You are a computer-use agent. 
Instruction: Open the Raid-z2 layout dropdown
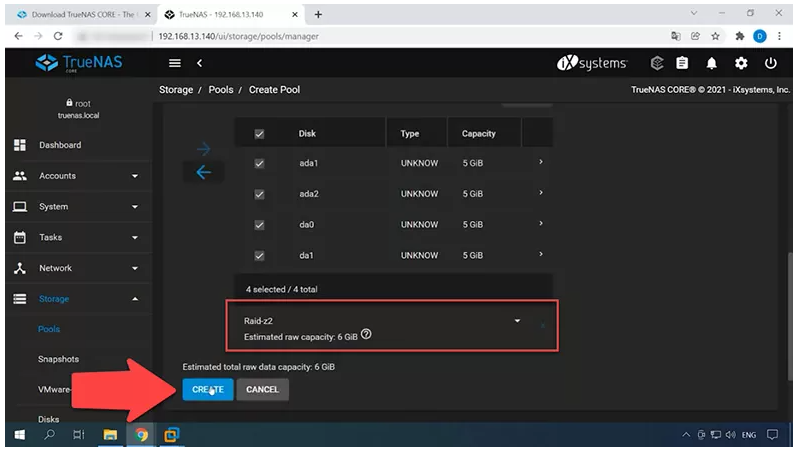tap(382, 321)
